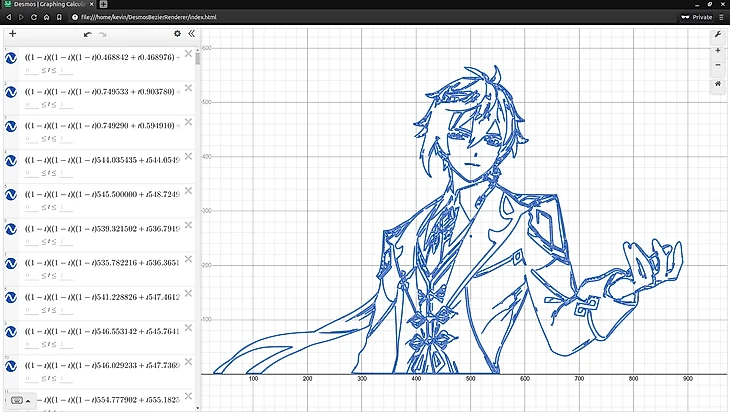
Task: Click the Private browsing indicator
Action: coord(702,16)
